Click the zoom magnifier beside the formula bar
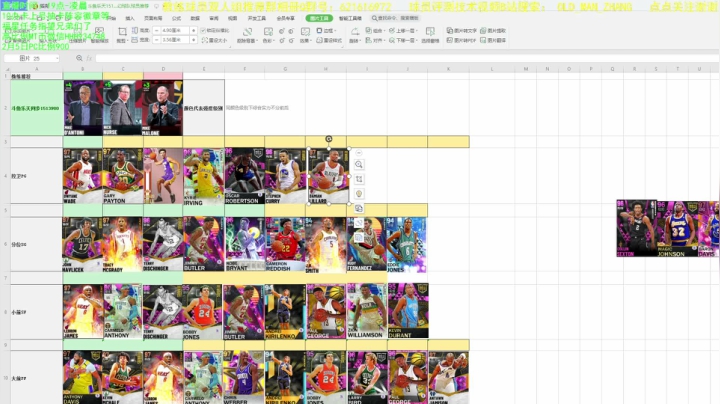Screen dimensions: 720x404 pos(79,58)
